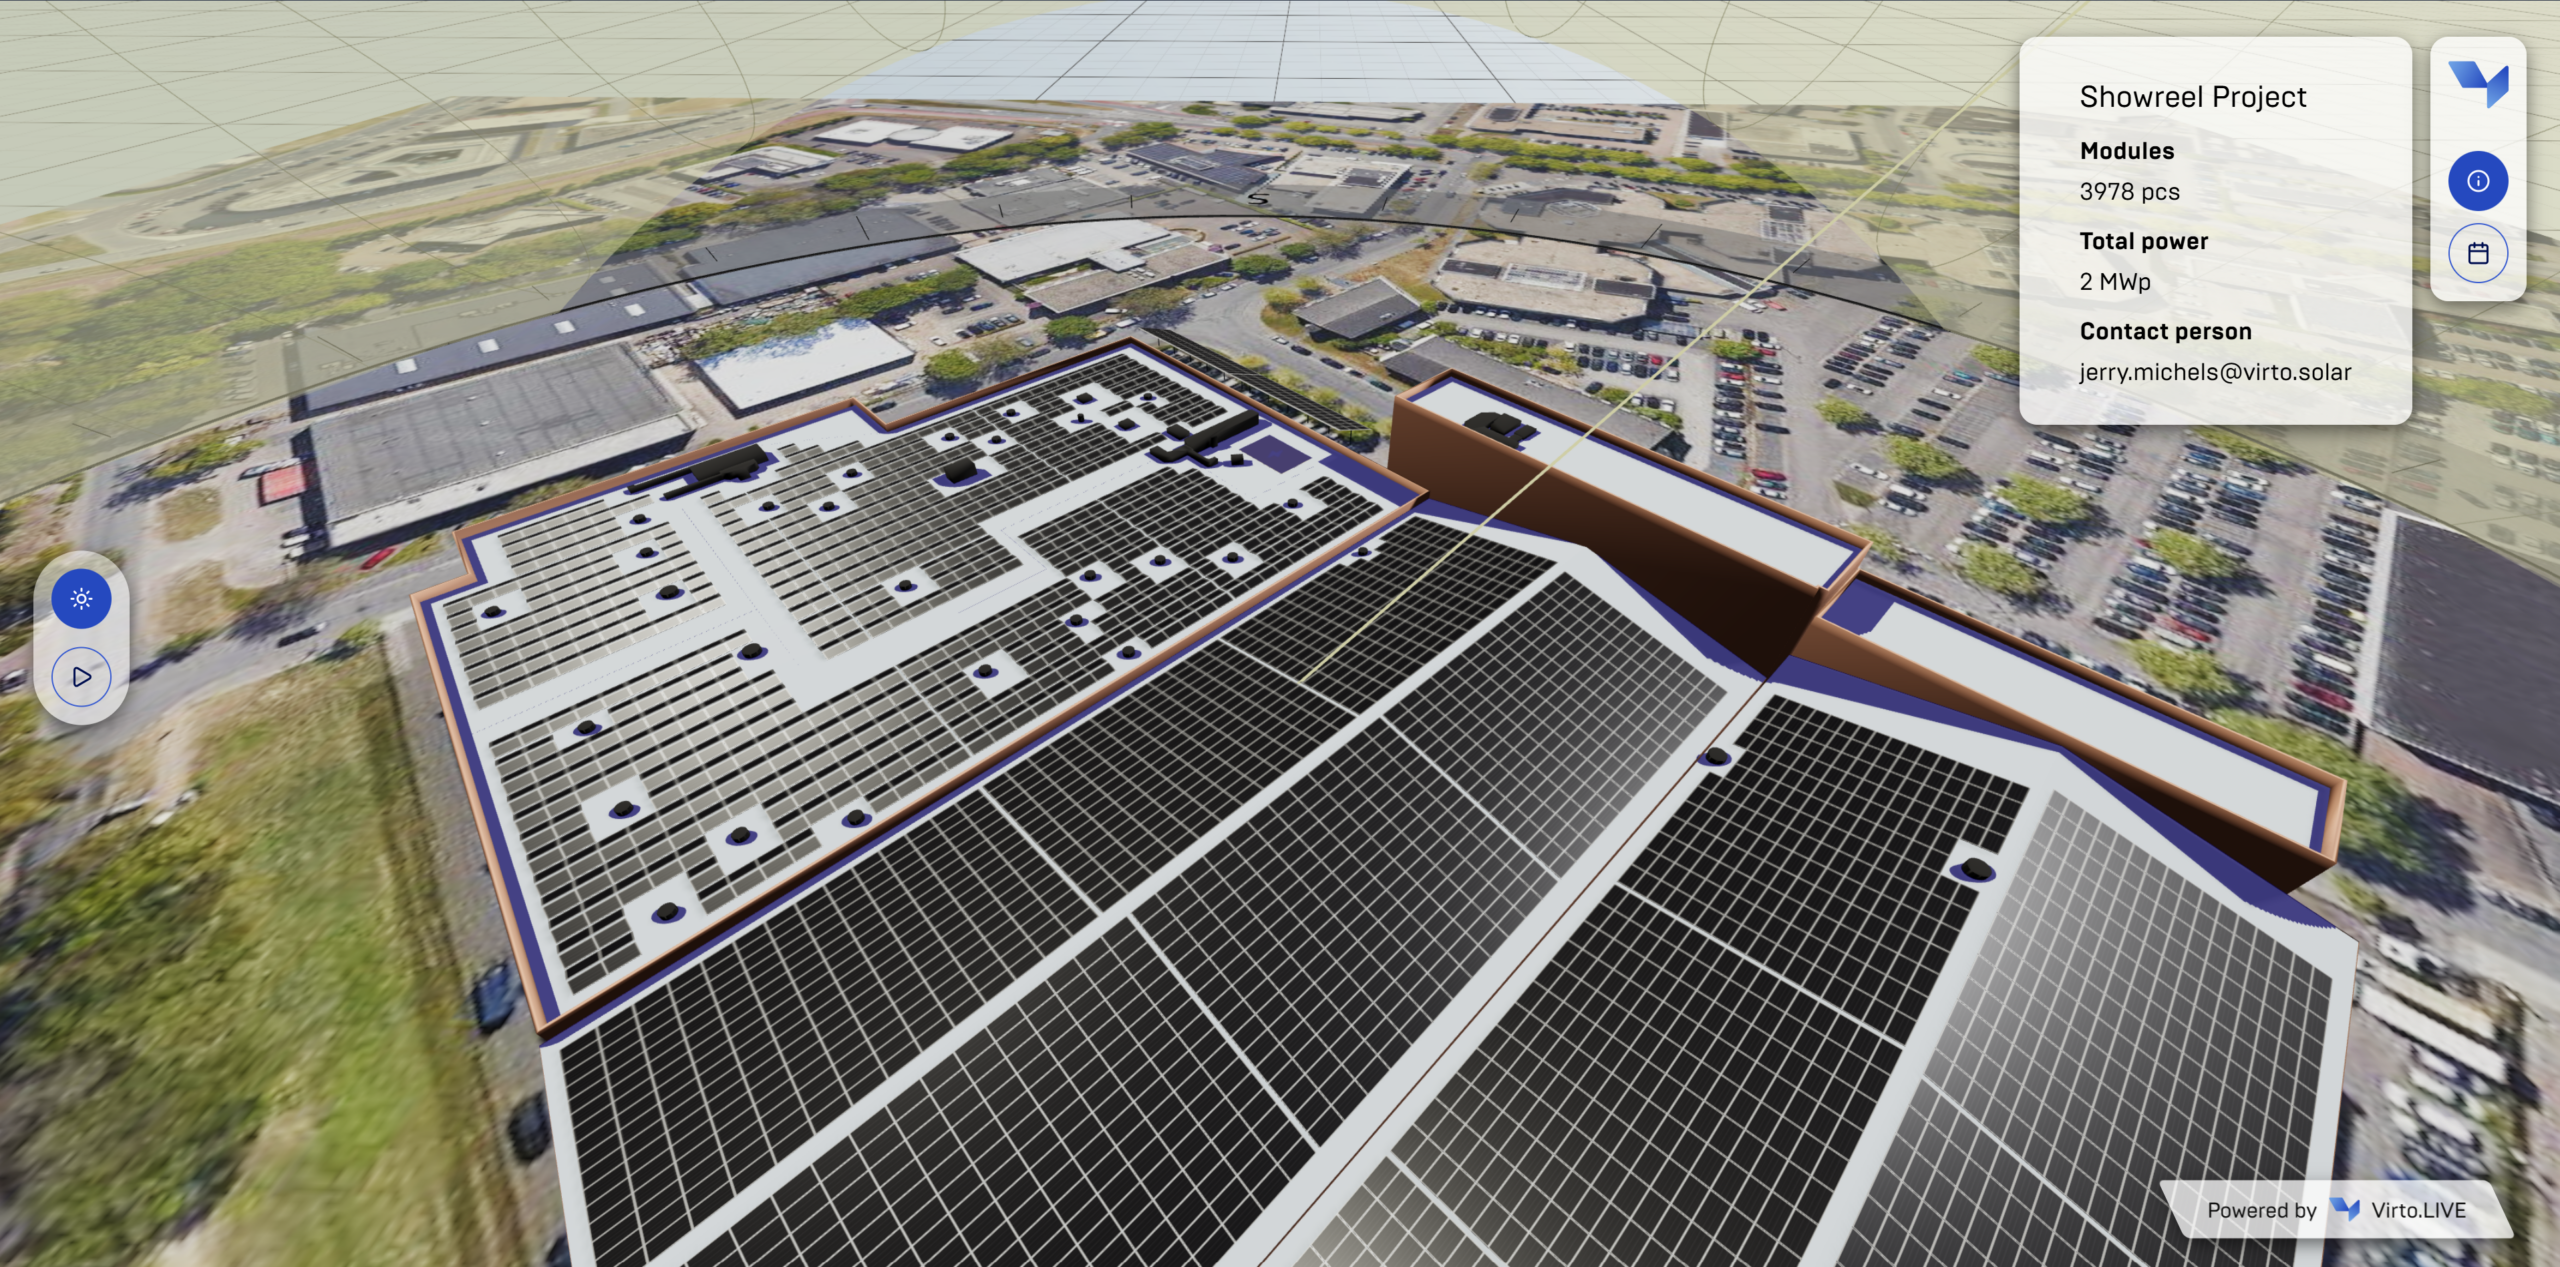Select the Showreel Project title

(x=2192, y=97)
